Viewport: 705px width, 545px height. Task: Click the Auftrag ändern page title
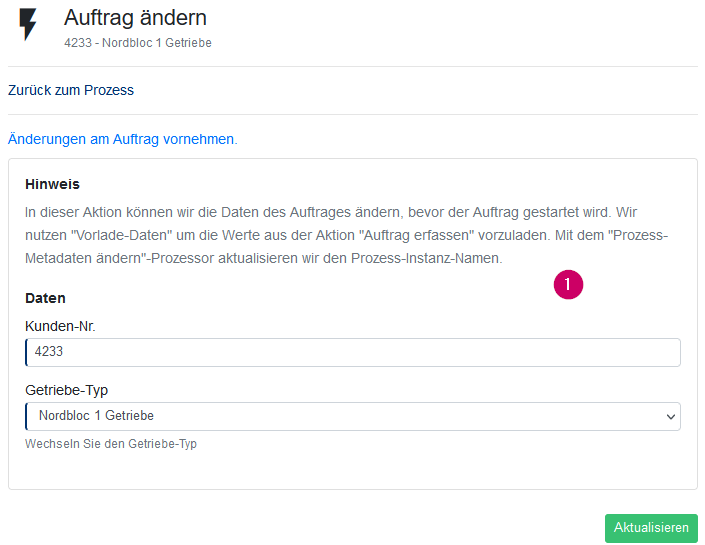tap(135, 18)
